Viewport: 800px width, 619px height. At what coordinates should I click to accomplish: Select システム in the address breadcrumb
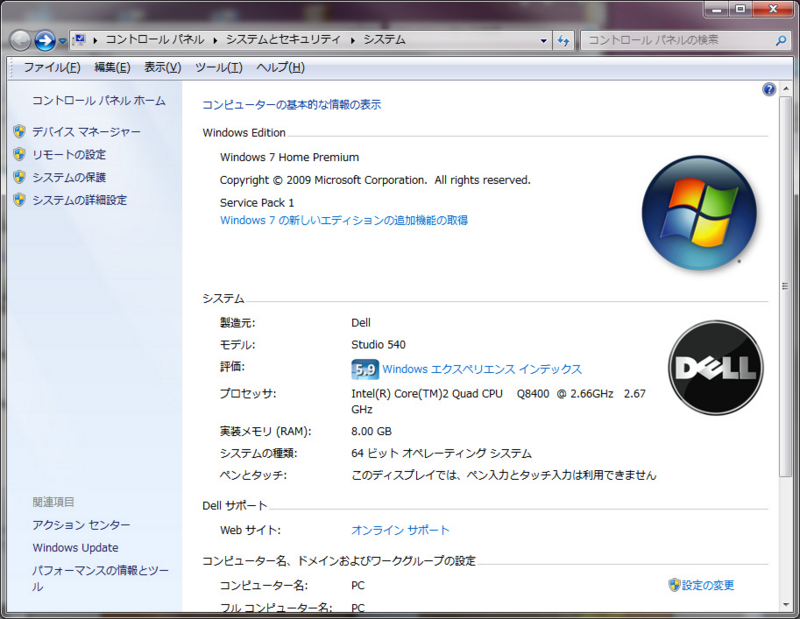pyautogui.click(x=384, y=40)
